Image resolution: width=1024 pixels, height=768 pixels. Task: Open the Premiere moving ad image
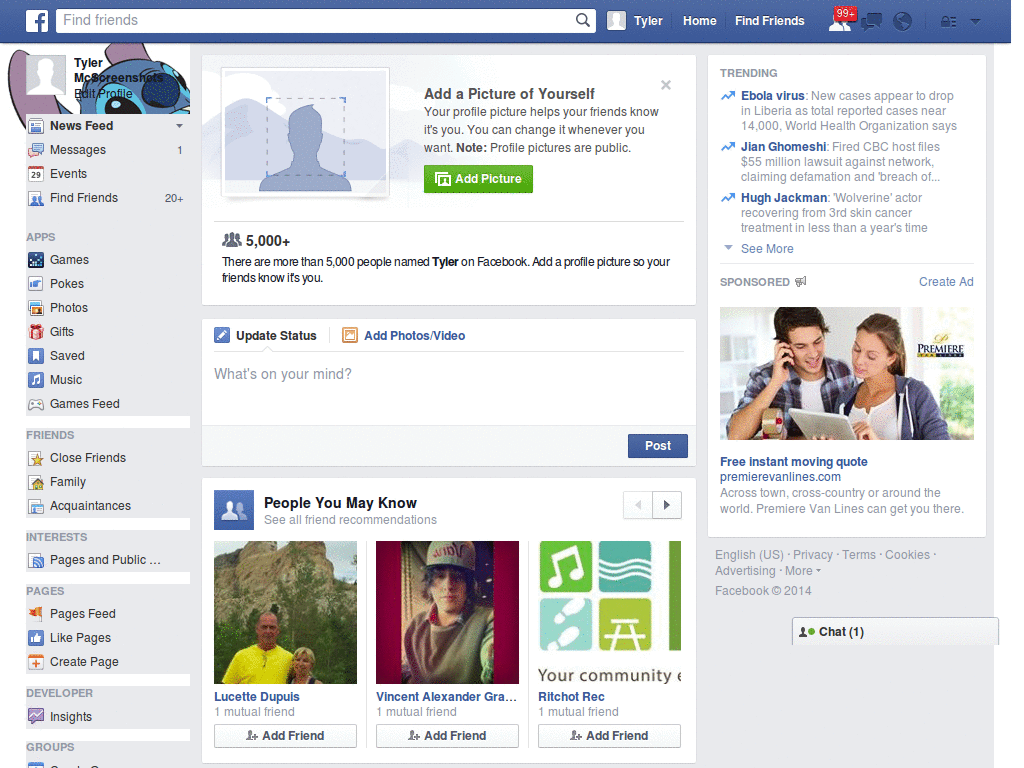tap(846, 374)
